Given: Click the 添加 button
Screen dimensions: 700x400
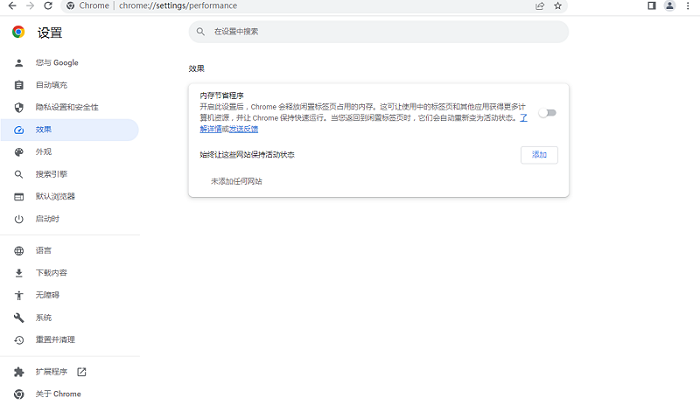Looking at the screenshot, I should pyautogui.click(x=539, y=155).
